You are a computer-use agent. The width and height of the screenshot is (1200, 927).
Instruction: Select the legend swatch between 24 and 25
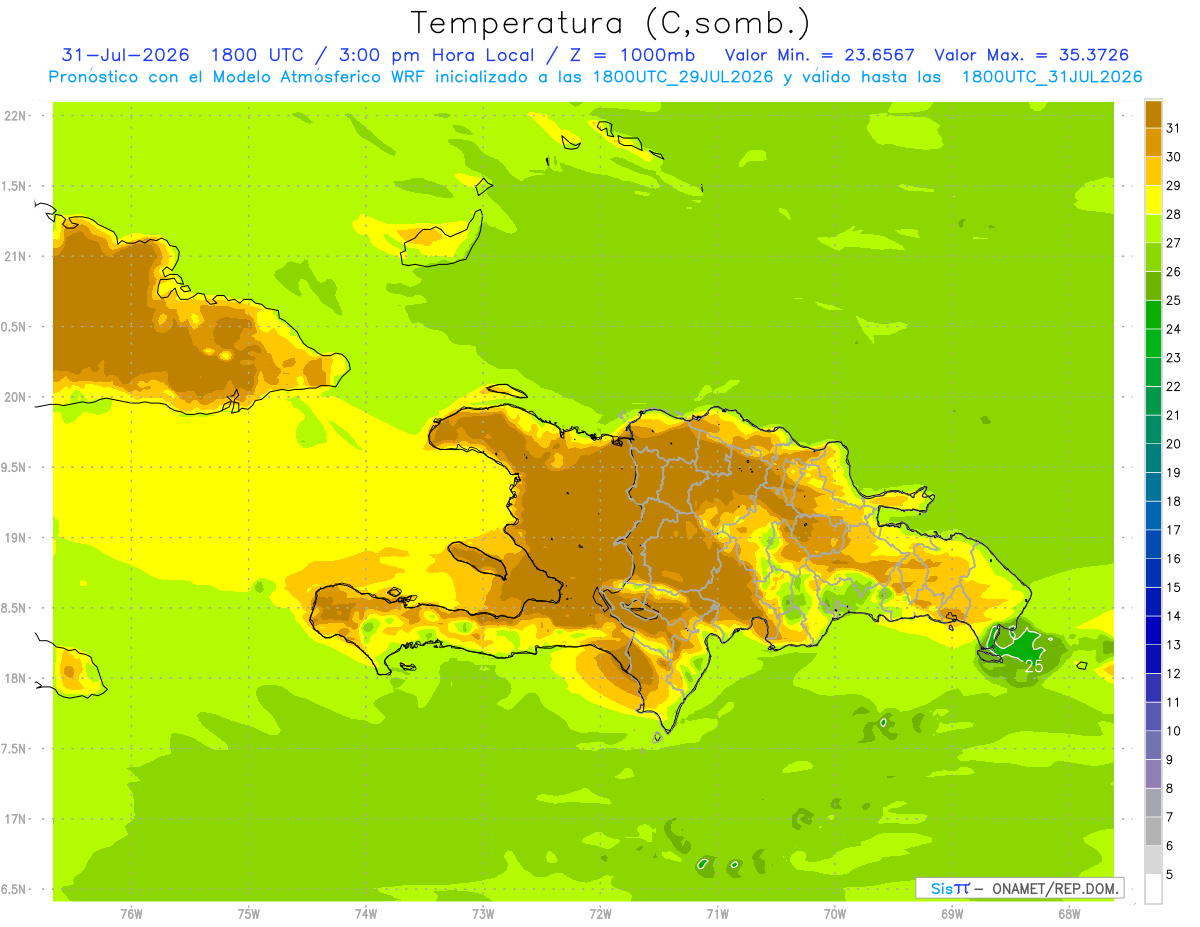1153,315
